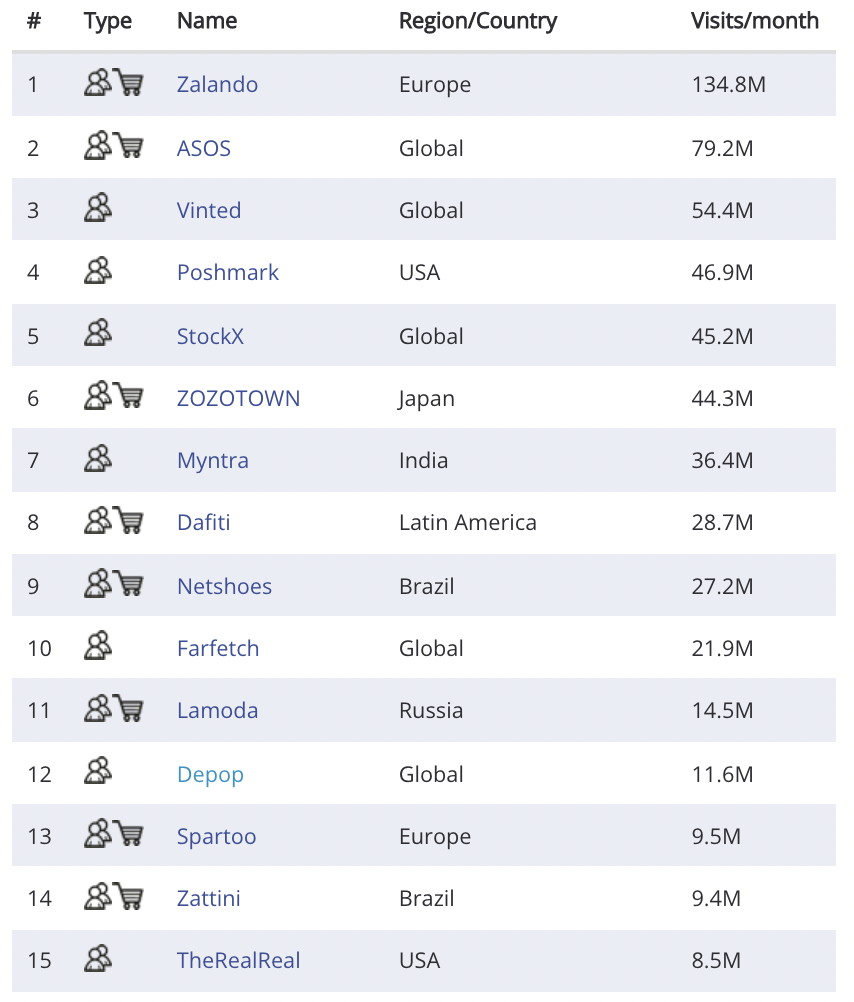Click the Region/Country column header
854x1002 pixels.
pos(478,21)
